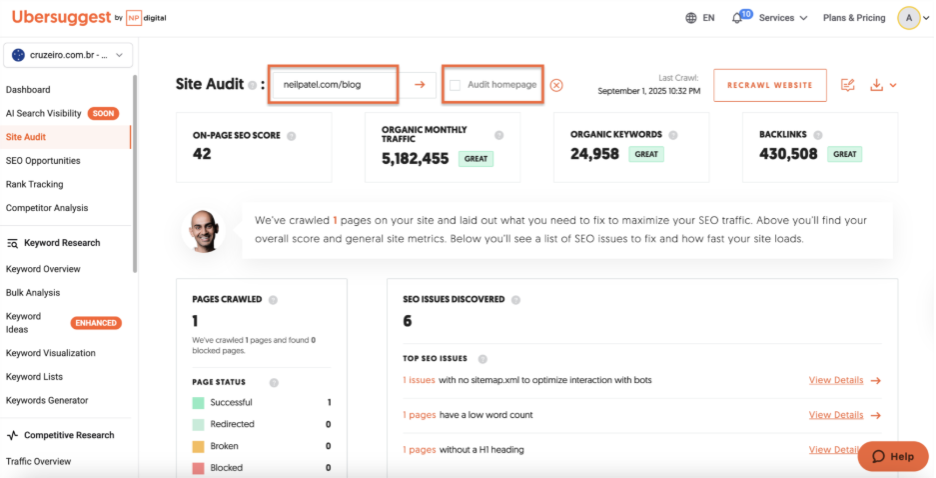This screenshot has height=478, width=936.
Task: Click arrow icon beside sitemap View Details
Action: 876,381
